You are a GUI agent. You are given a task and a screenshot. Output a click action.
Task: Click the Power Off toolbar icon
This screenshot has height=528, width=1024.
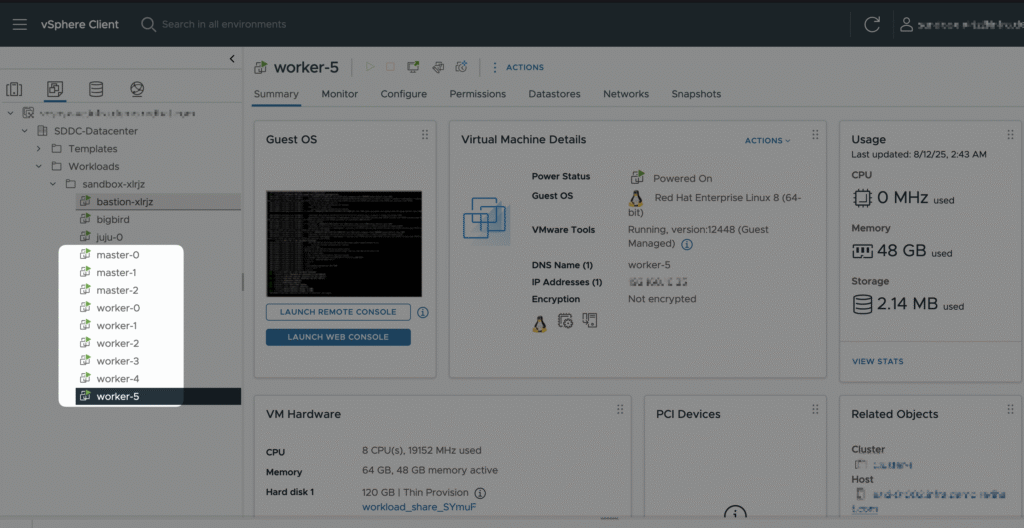390,67
